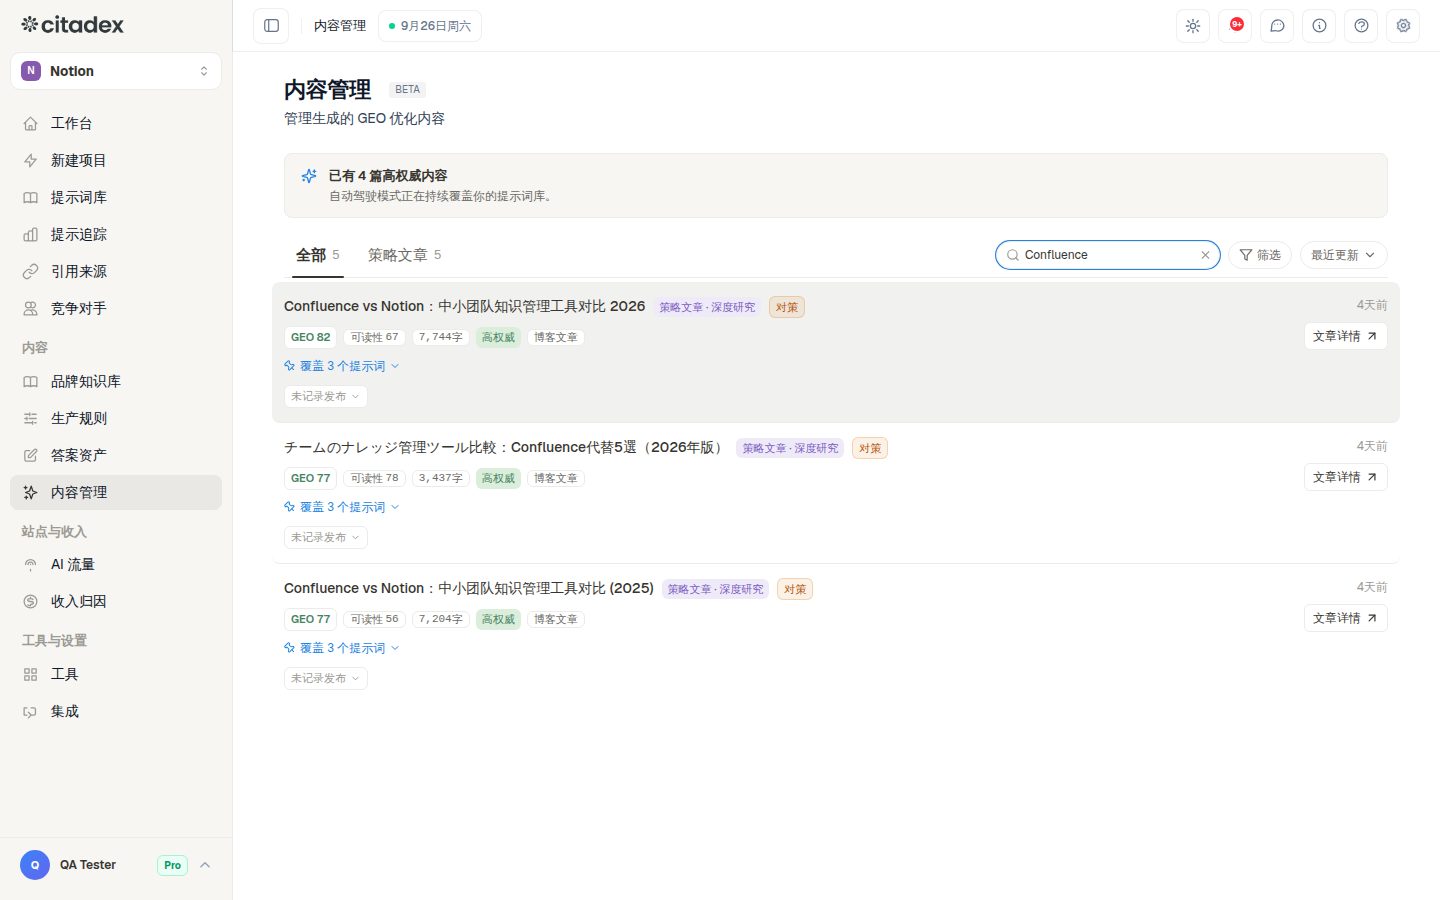The image size is (1440, 900).
Task: Go to 竞争对手 page
Action: [x=116, y=308]
